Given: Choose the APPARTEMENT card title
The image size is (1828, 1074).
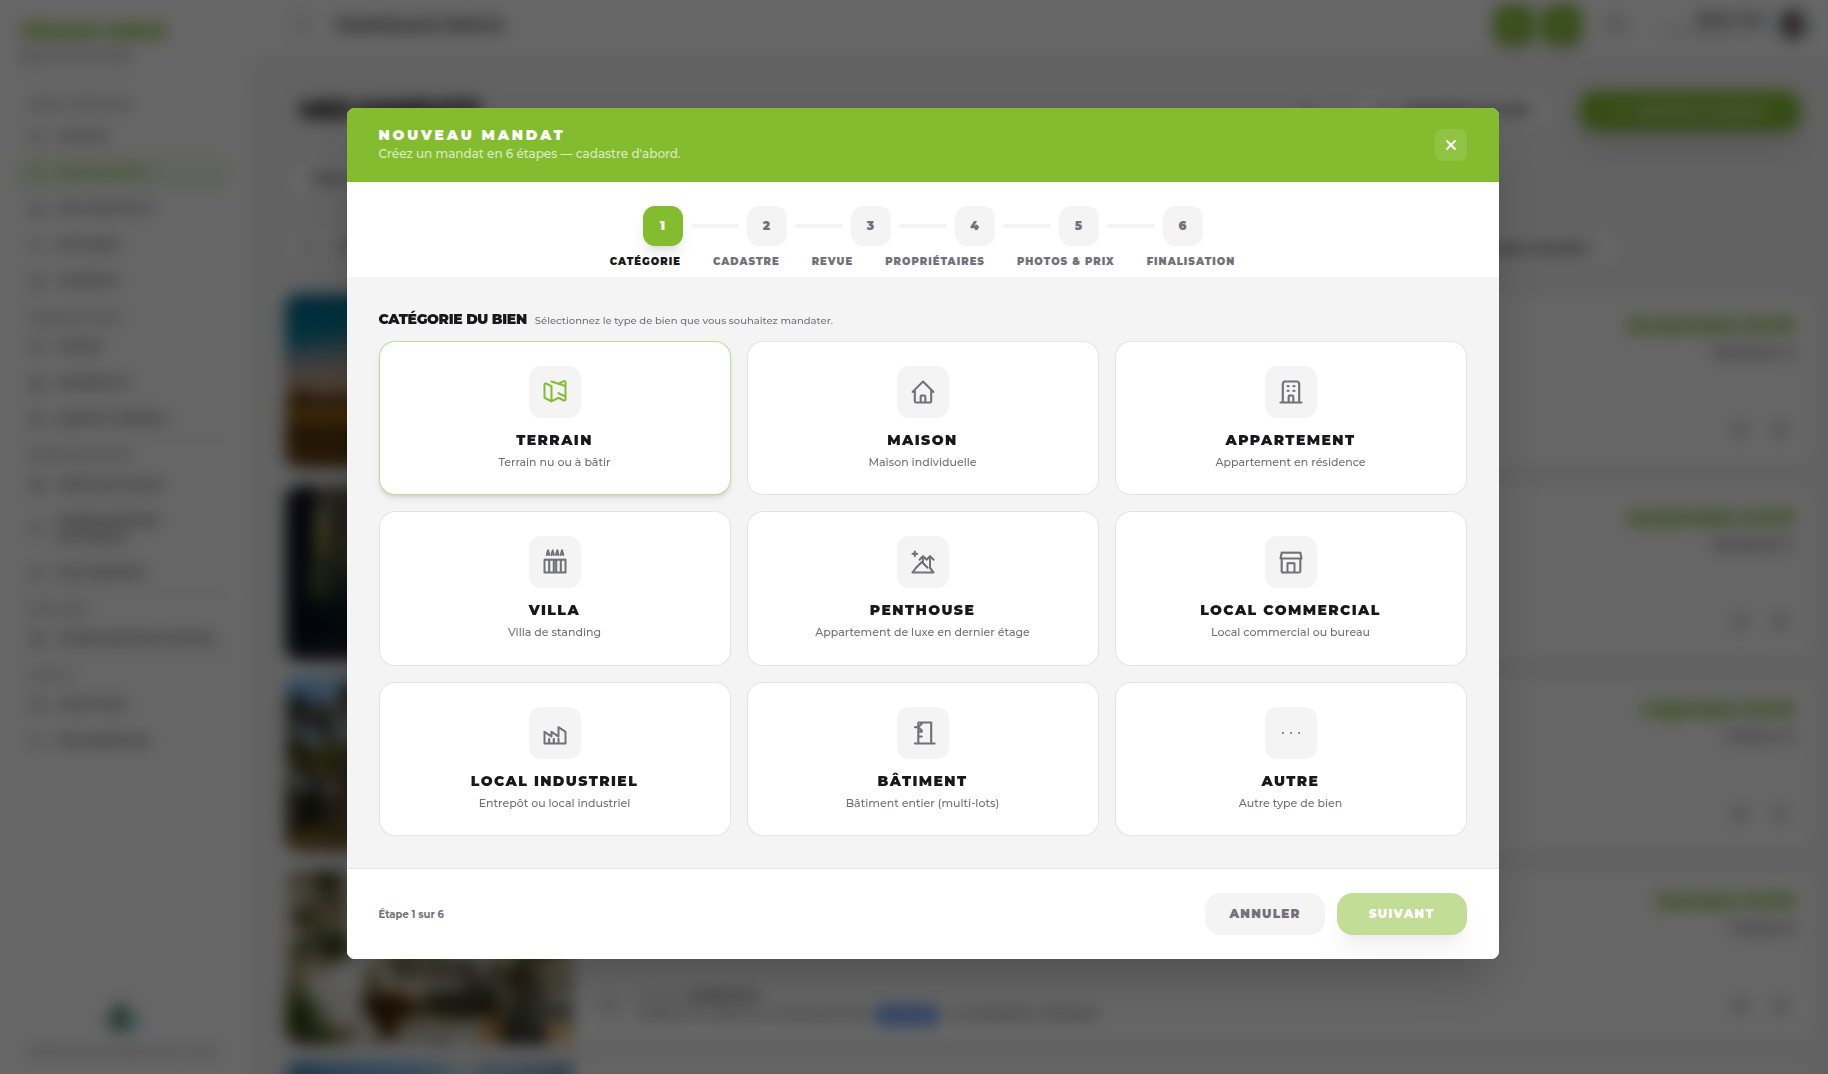Looking at the screenshot, I should 1290,440.
